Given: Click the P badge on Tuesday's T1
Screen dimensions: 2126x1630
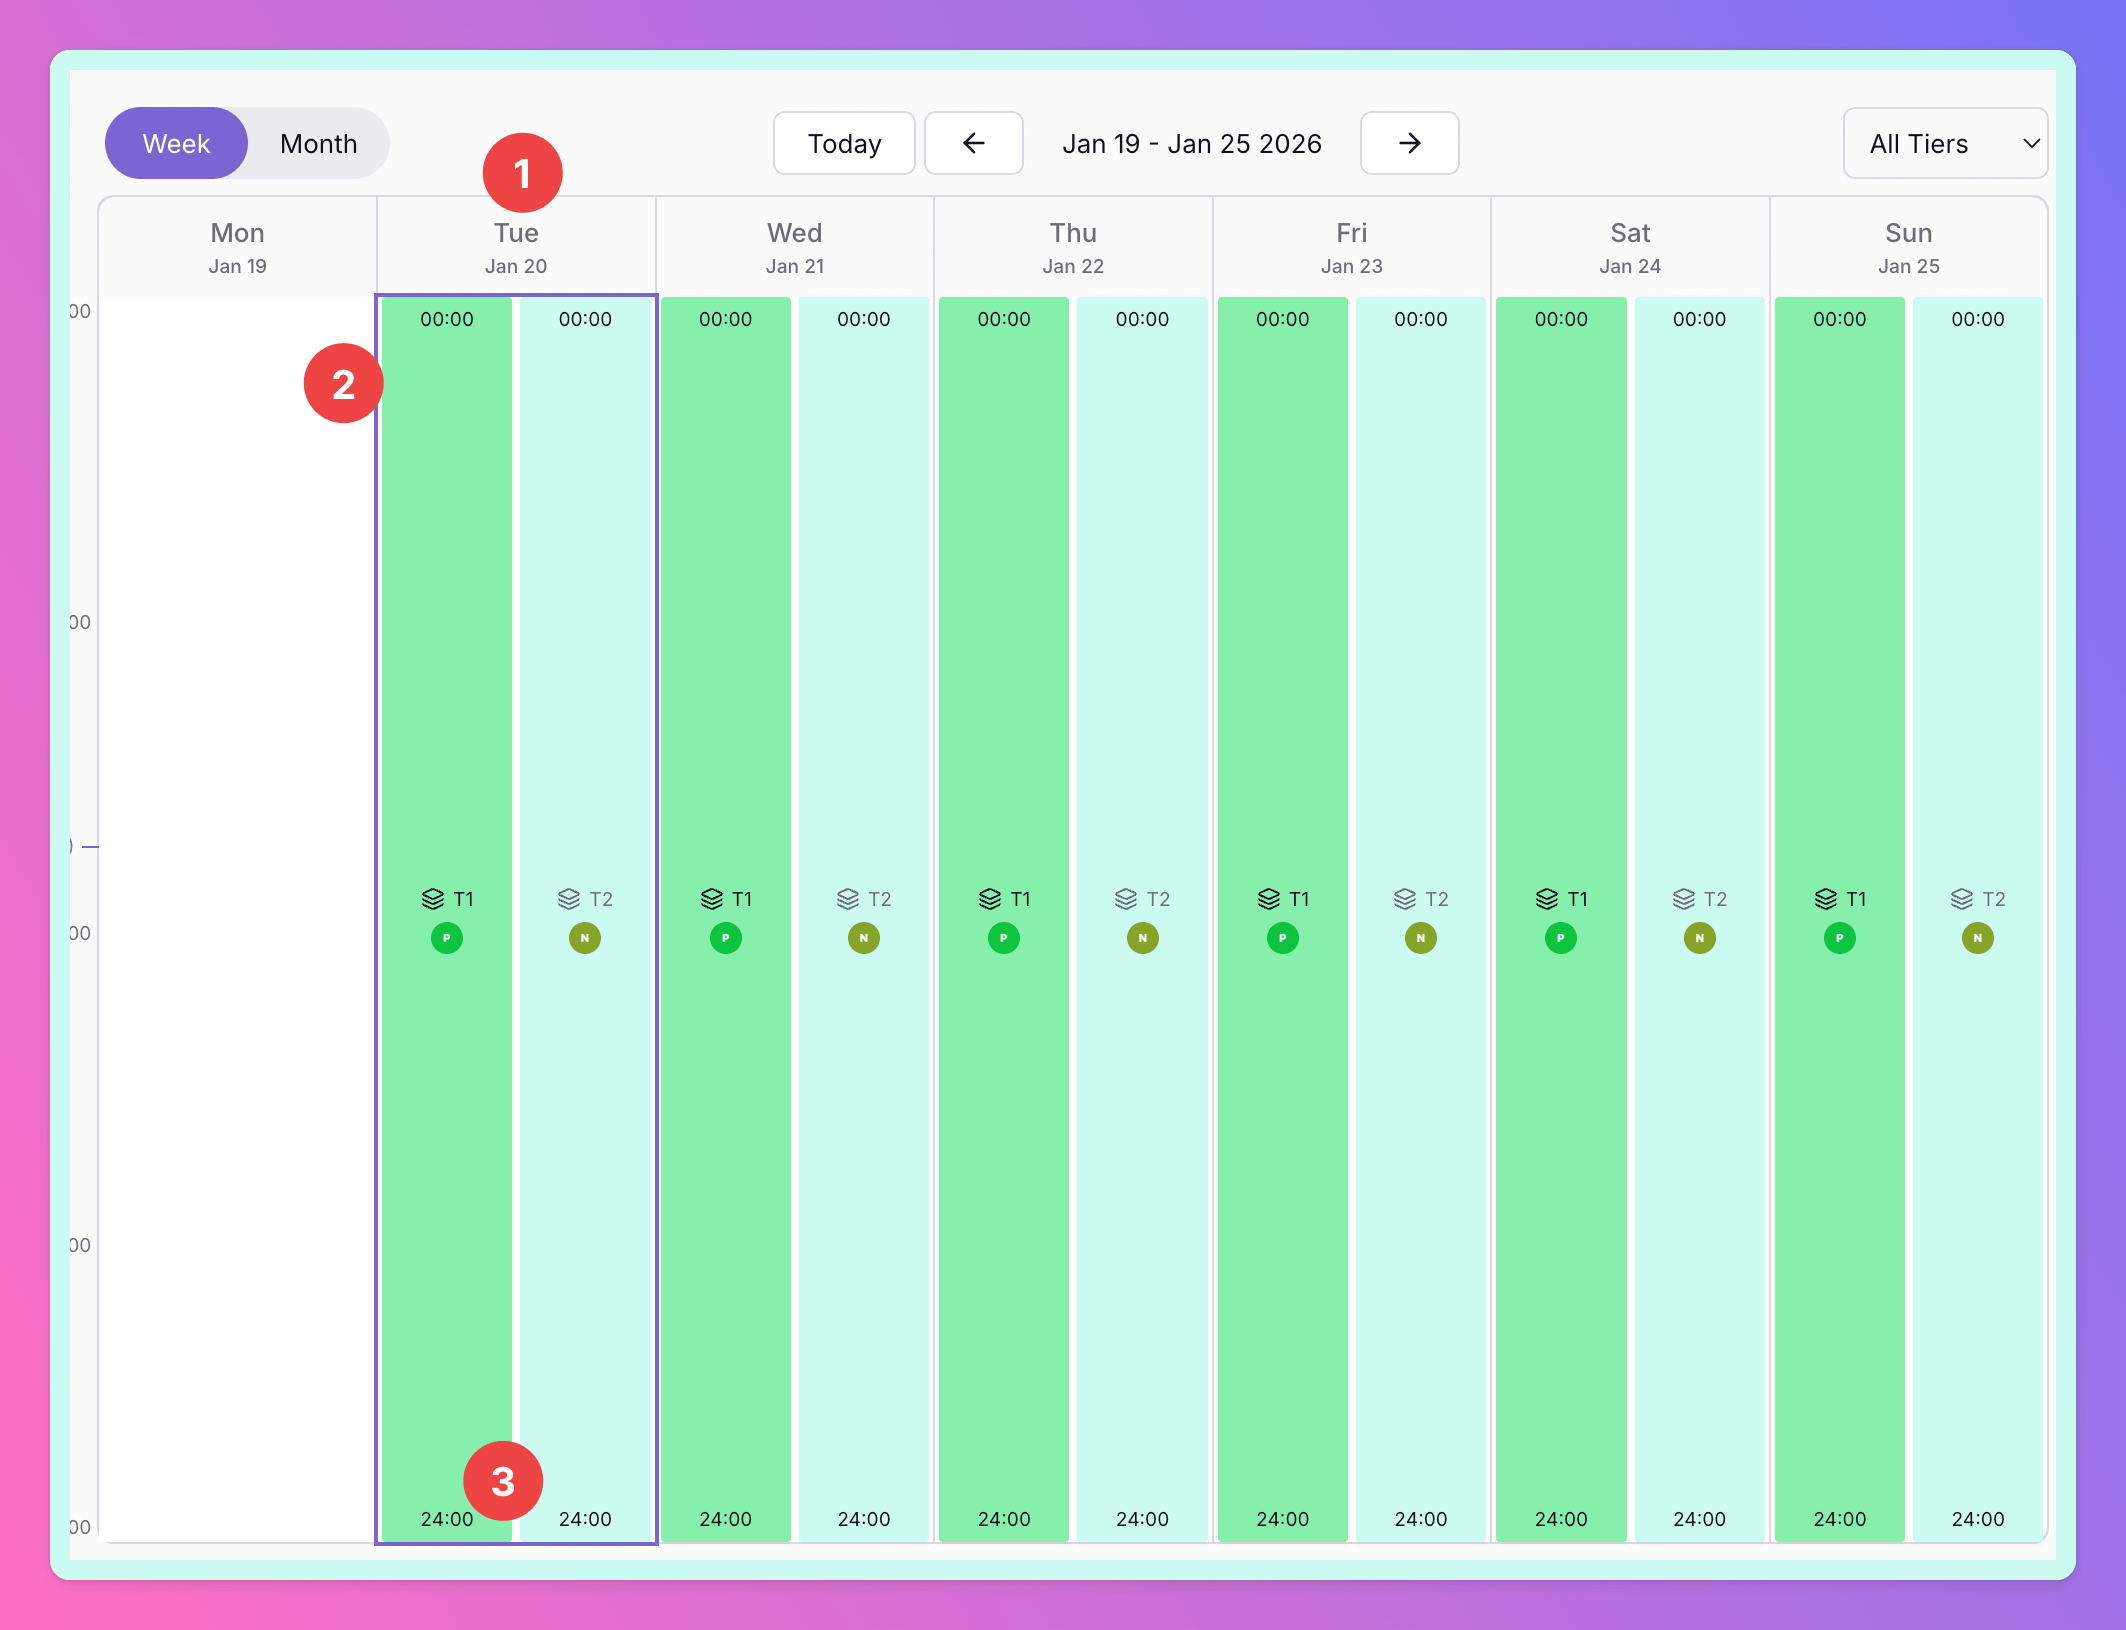Looking at the screenshot, I should tap(446, 938).
